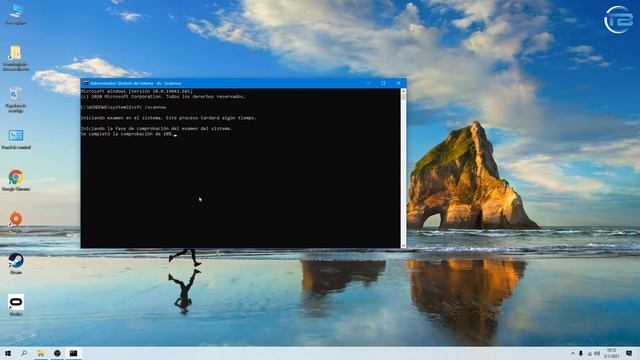Screen dimensions: 640x360
Task: Click the 'Iniciando examen en el sistema' line
Action: click(x=169, y=118)
